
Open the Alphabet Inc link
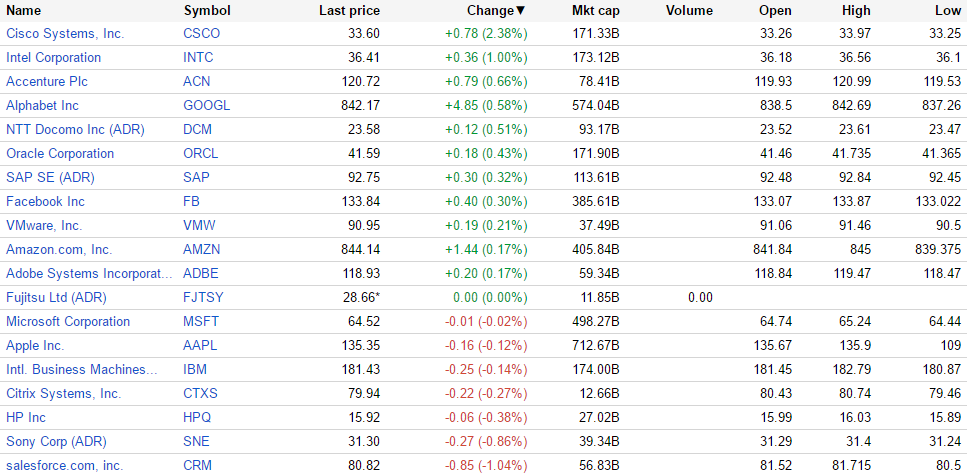[42, 106]
